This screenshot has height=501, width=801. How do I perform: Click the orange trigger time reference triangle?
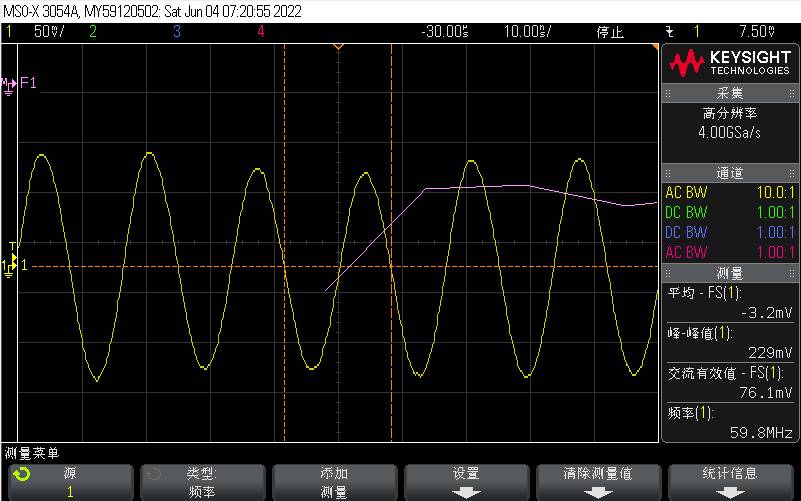coord(338,47)
